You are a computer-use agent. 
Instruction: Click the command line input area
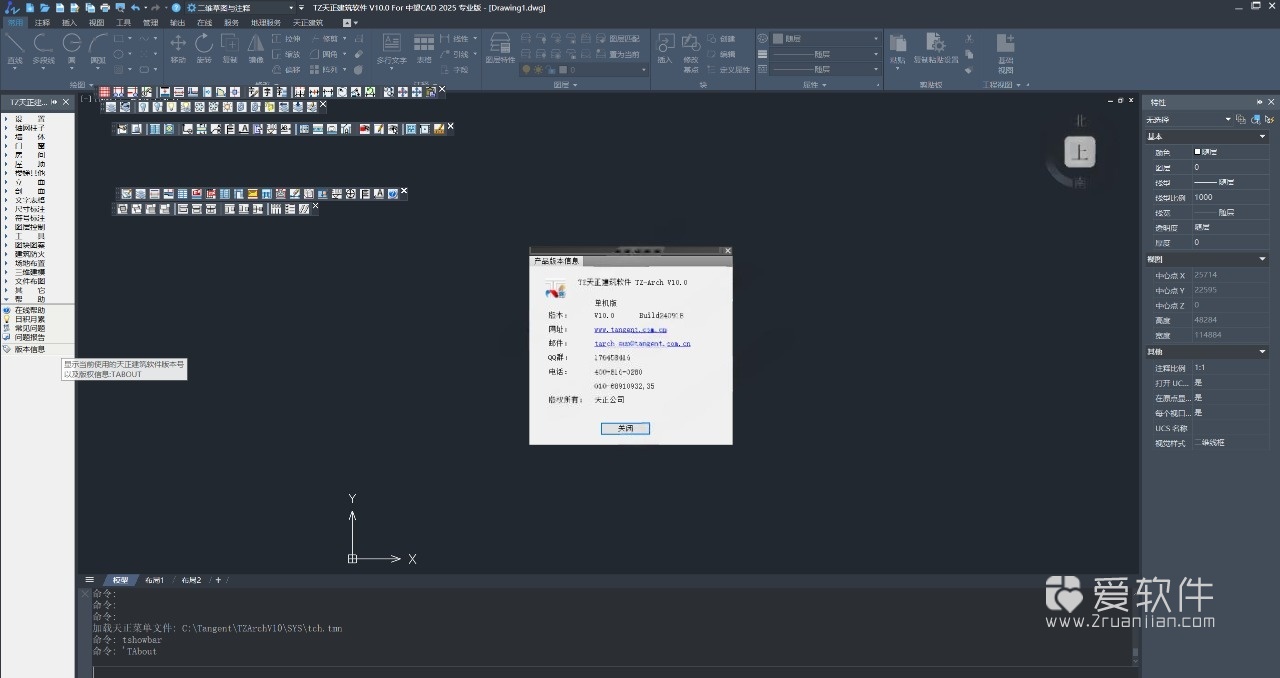point(610,670)
